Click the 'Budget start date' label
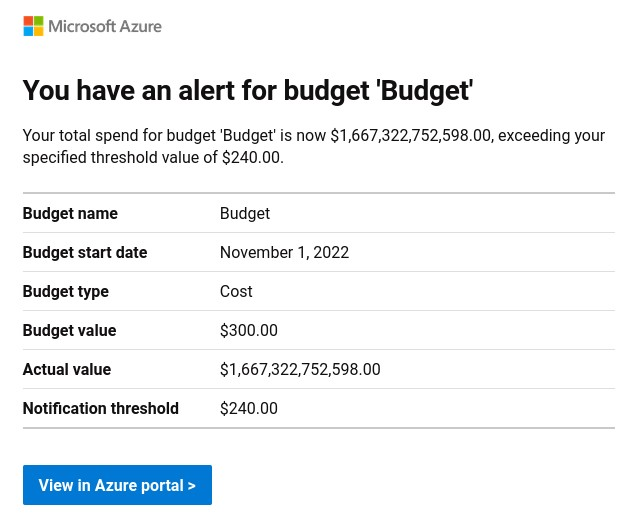Viewport: 630px width, 522px height. (85, 252)
